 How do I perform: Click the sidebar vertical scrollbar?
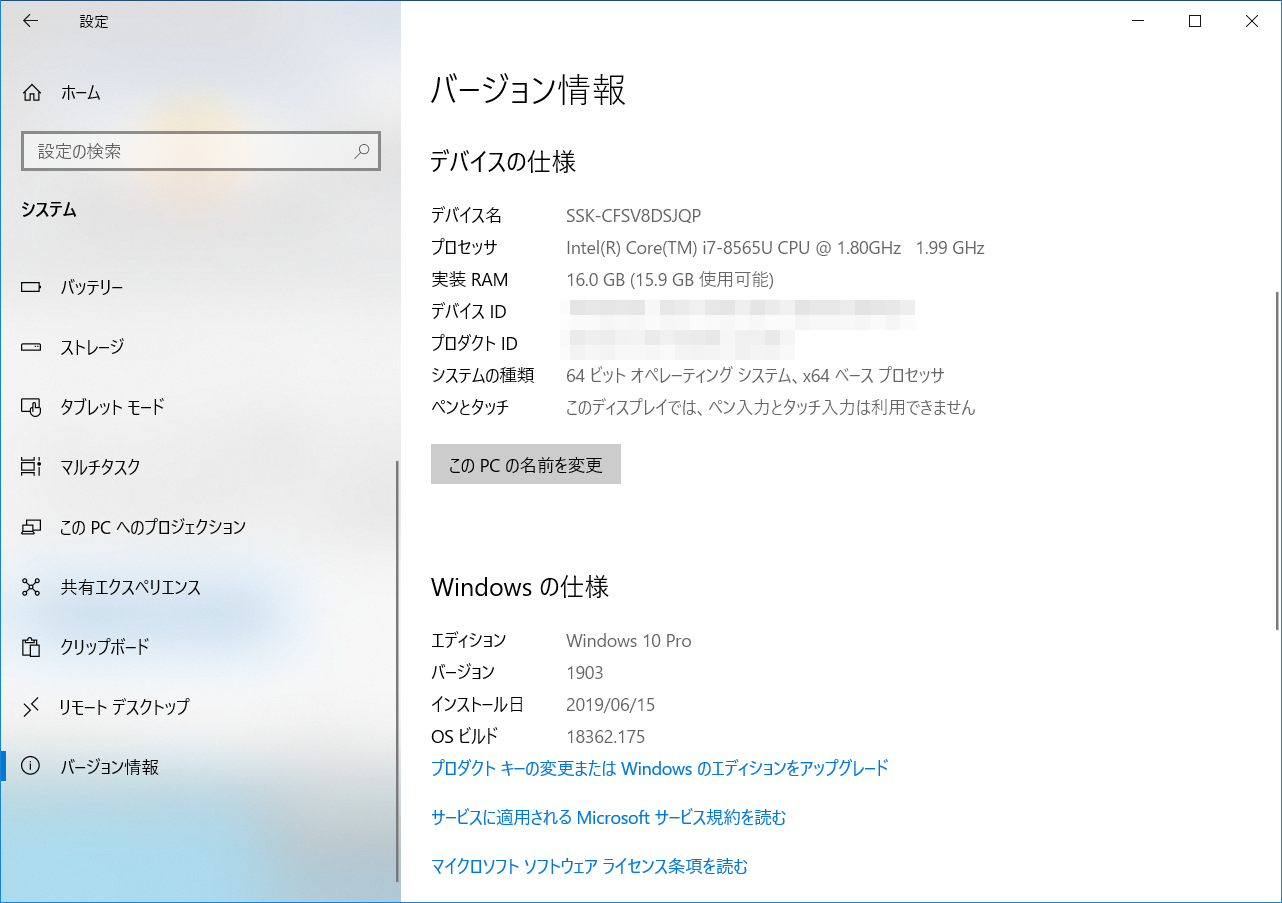(398, 670)
